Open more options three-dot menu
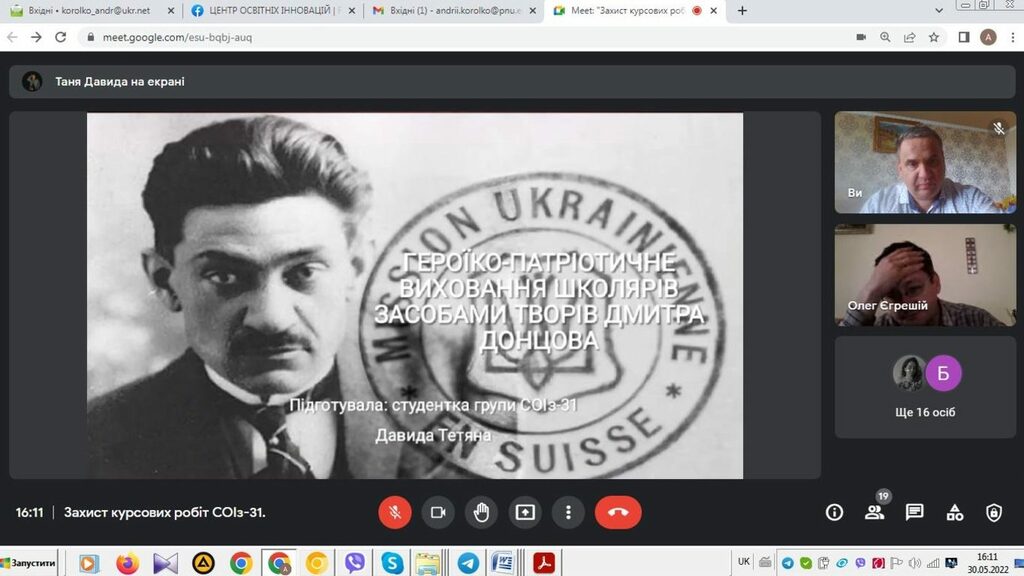This screenshot has width=1024, height=576. pyautogui.click(x=568, y=512)
